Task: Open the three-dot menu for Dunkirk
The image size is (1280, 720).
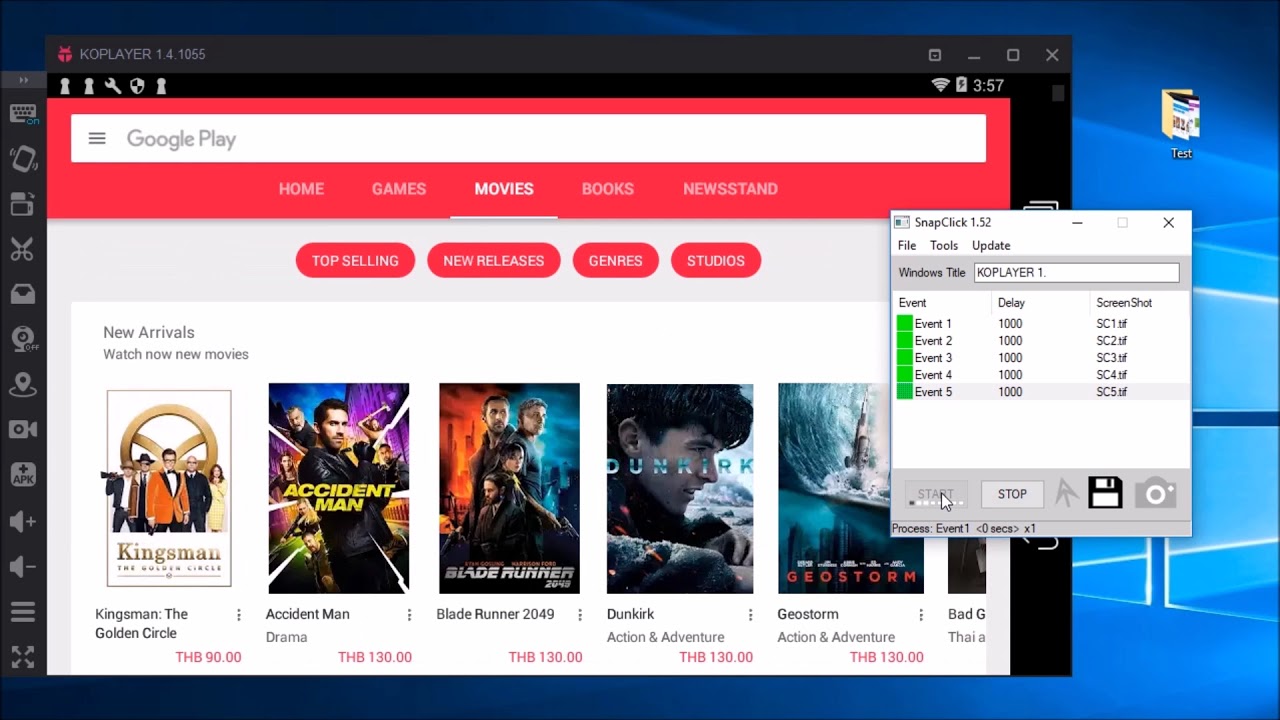Action: click(750, 615)
